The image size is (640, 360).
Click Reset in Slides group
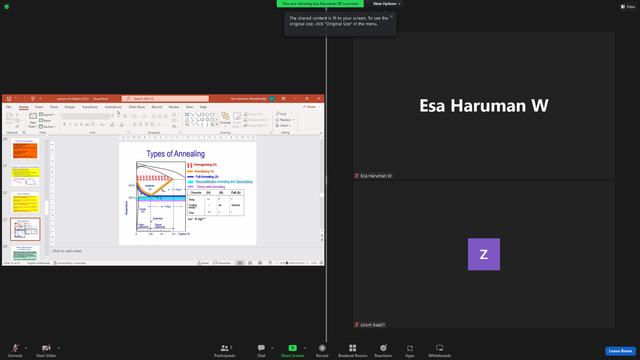pyautogui.click(x=45, y=120)
